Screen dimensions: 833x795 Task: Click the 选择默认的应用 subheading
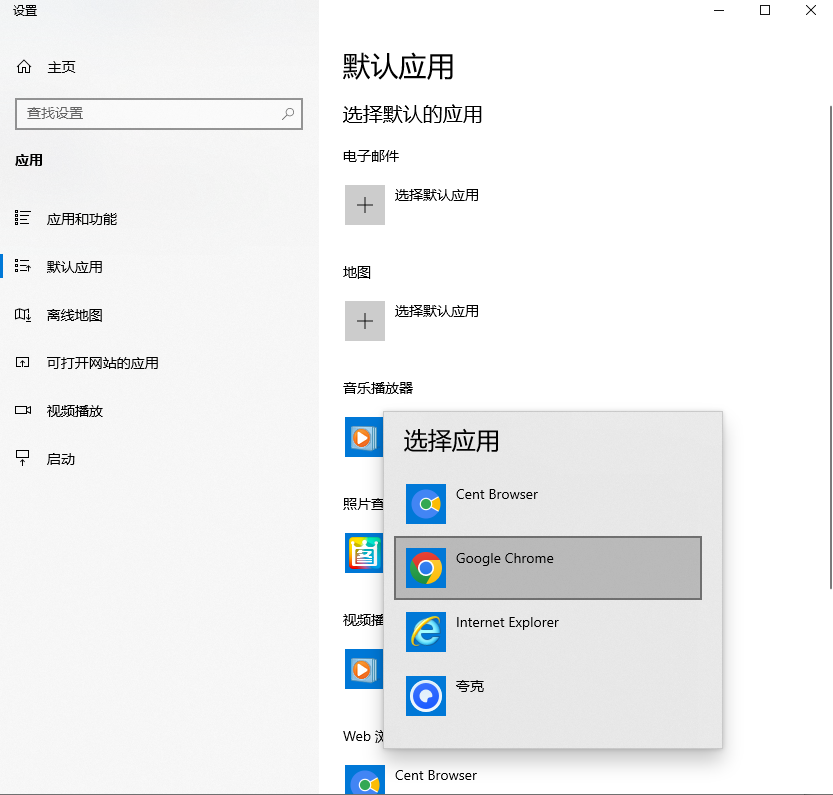412,114
